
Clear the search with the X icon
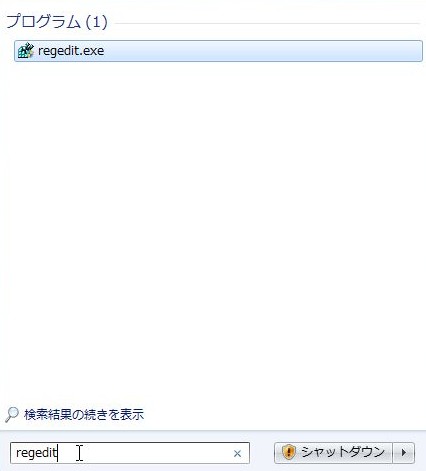click(237, 453)
